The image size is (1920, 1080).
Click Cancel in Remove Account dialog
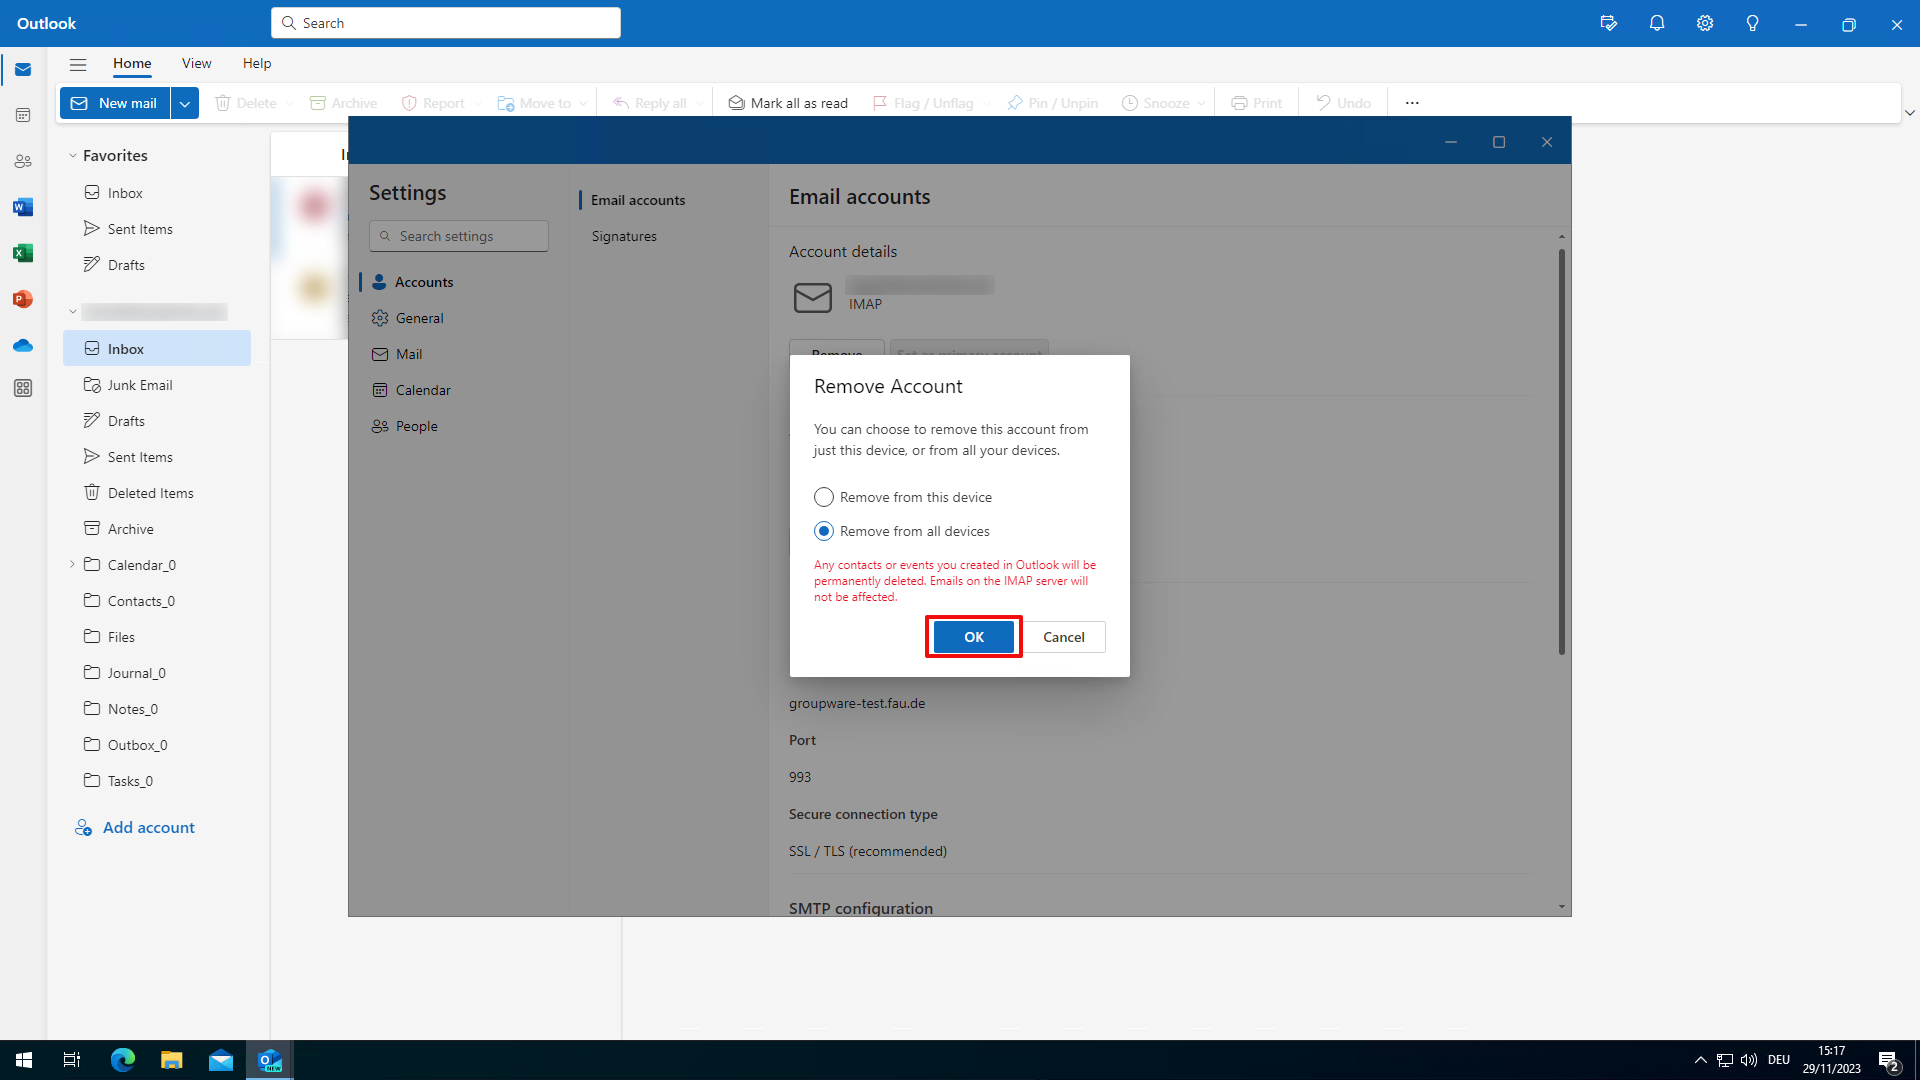[1063, 637]
